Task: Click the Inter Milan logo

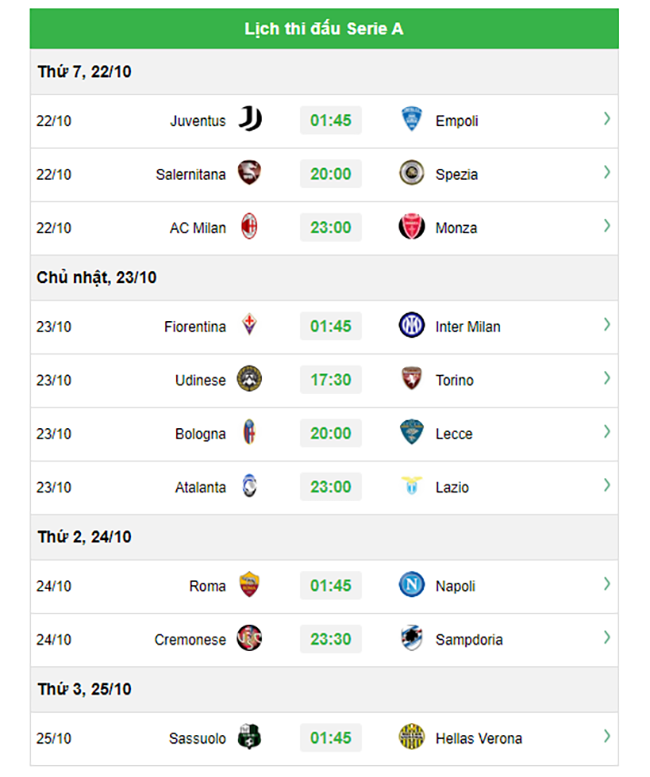Action: (411, 326)
